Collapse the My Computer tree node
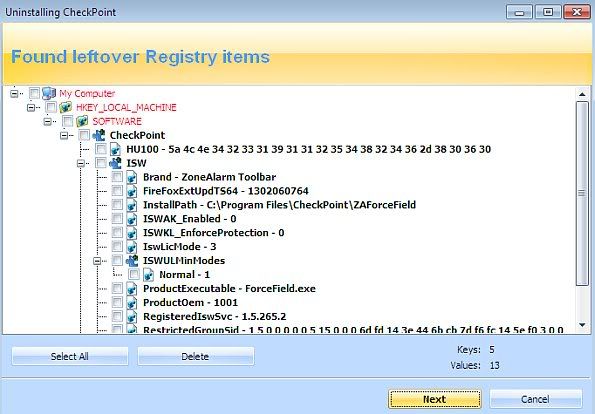This screenshot has width=595, height=414. [x=14, y=93]
